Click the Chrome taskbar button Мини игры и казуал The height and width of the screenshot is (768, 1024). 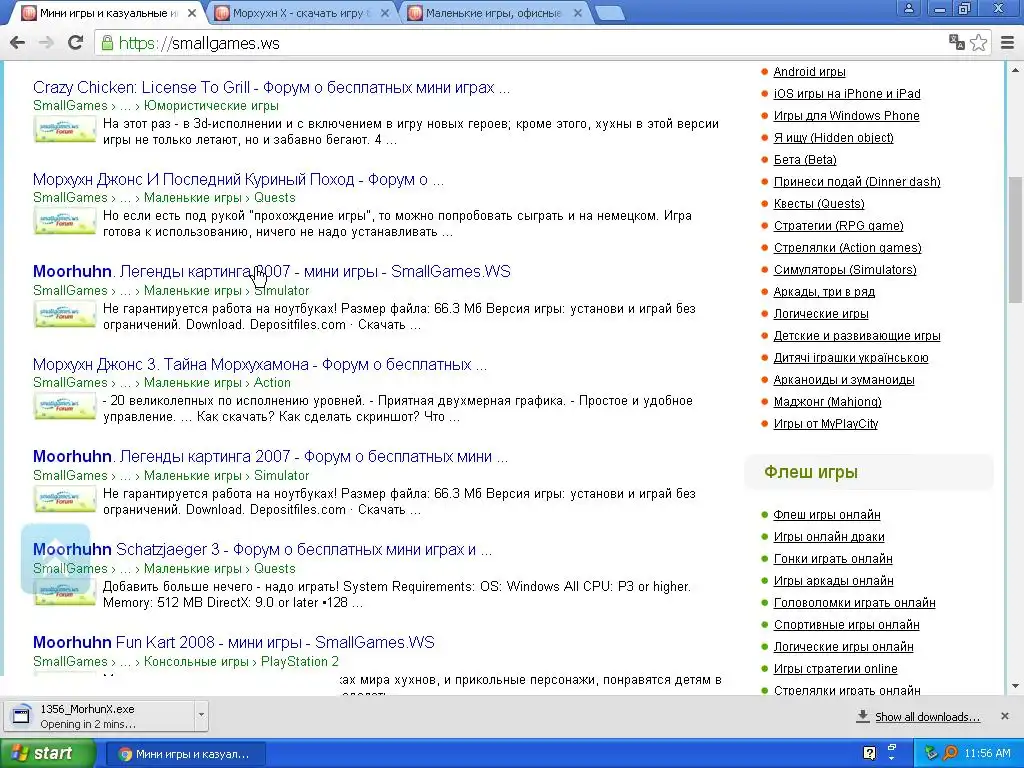pos(185,754)
